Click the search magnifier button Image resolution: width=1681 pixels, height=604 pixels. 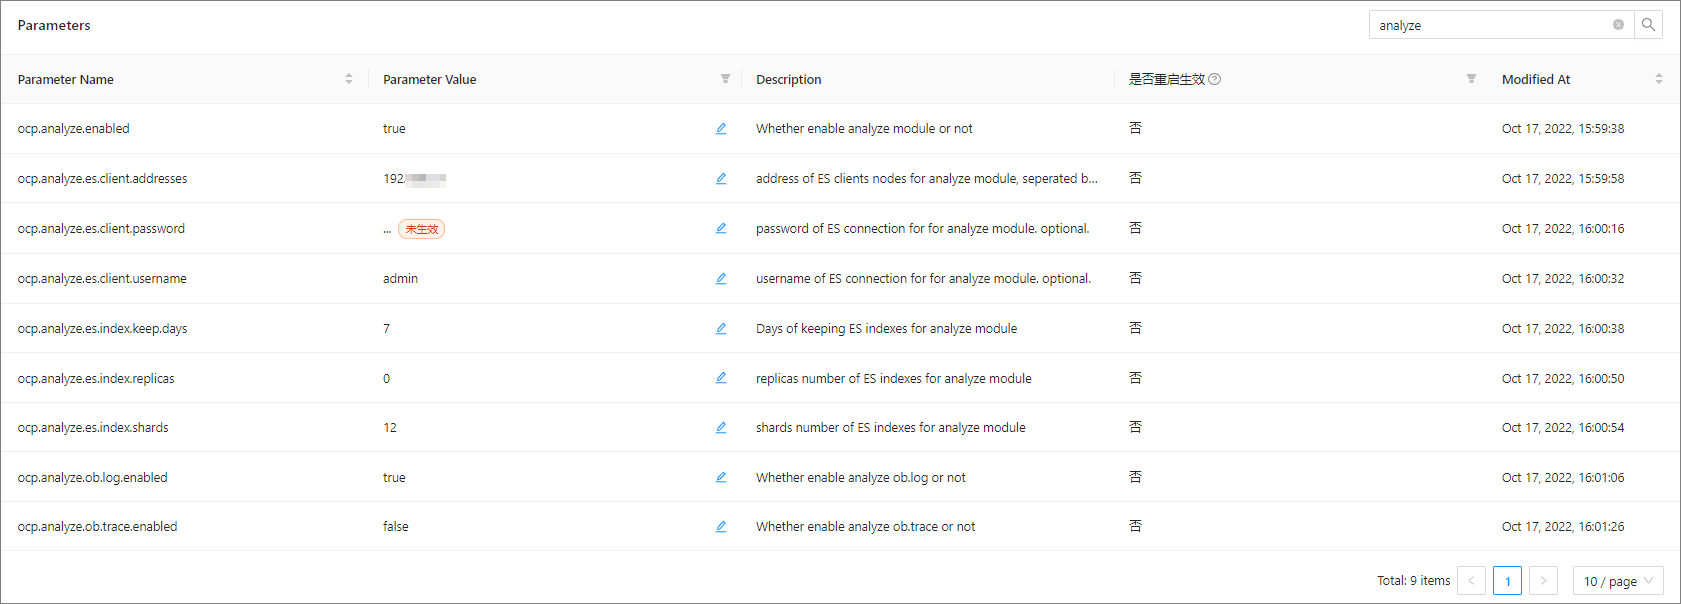coord(1648,25)
